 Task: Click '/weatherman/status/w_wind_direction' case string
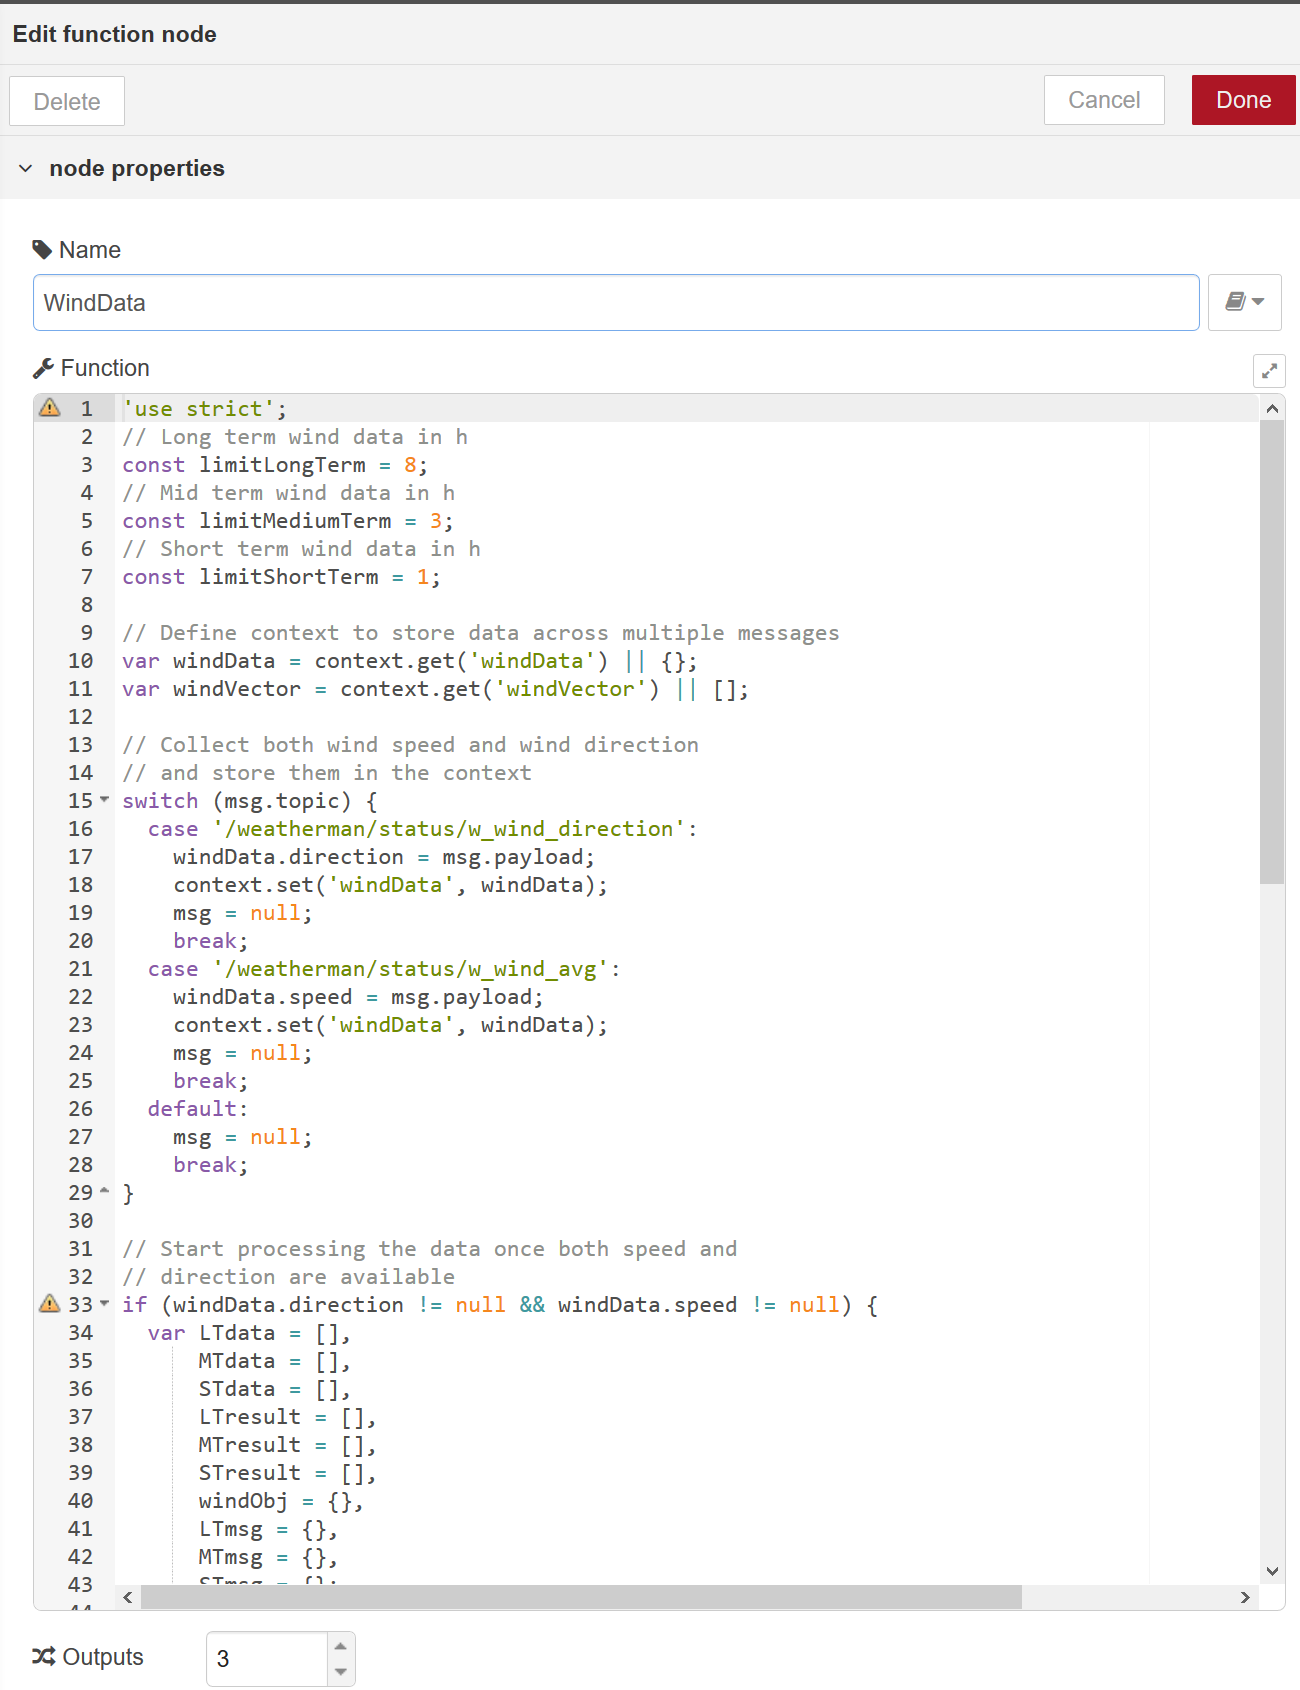[x=449, y=829]
